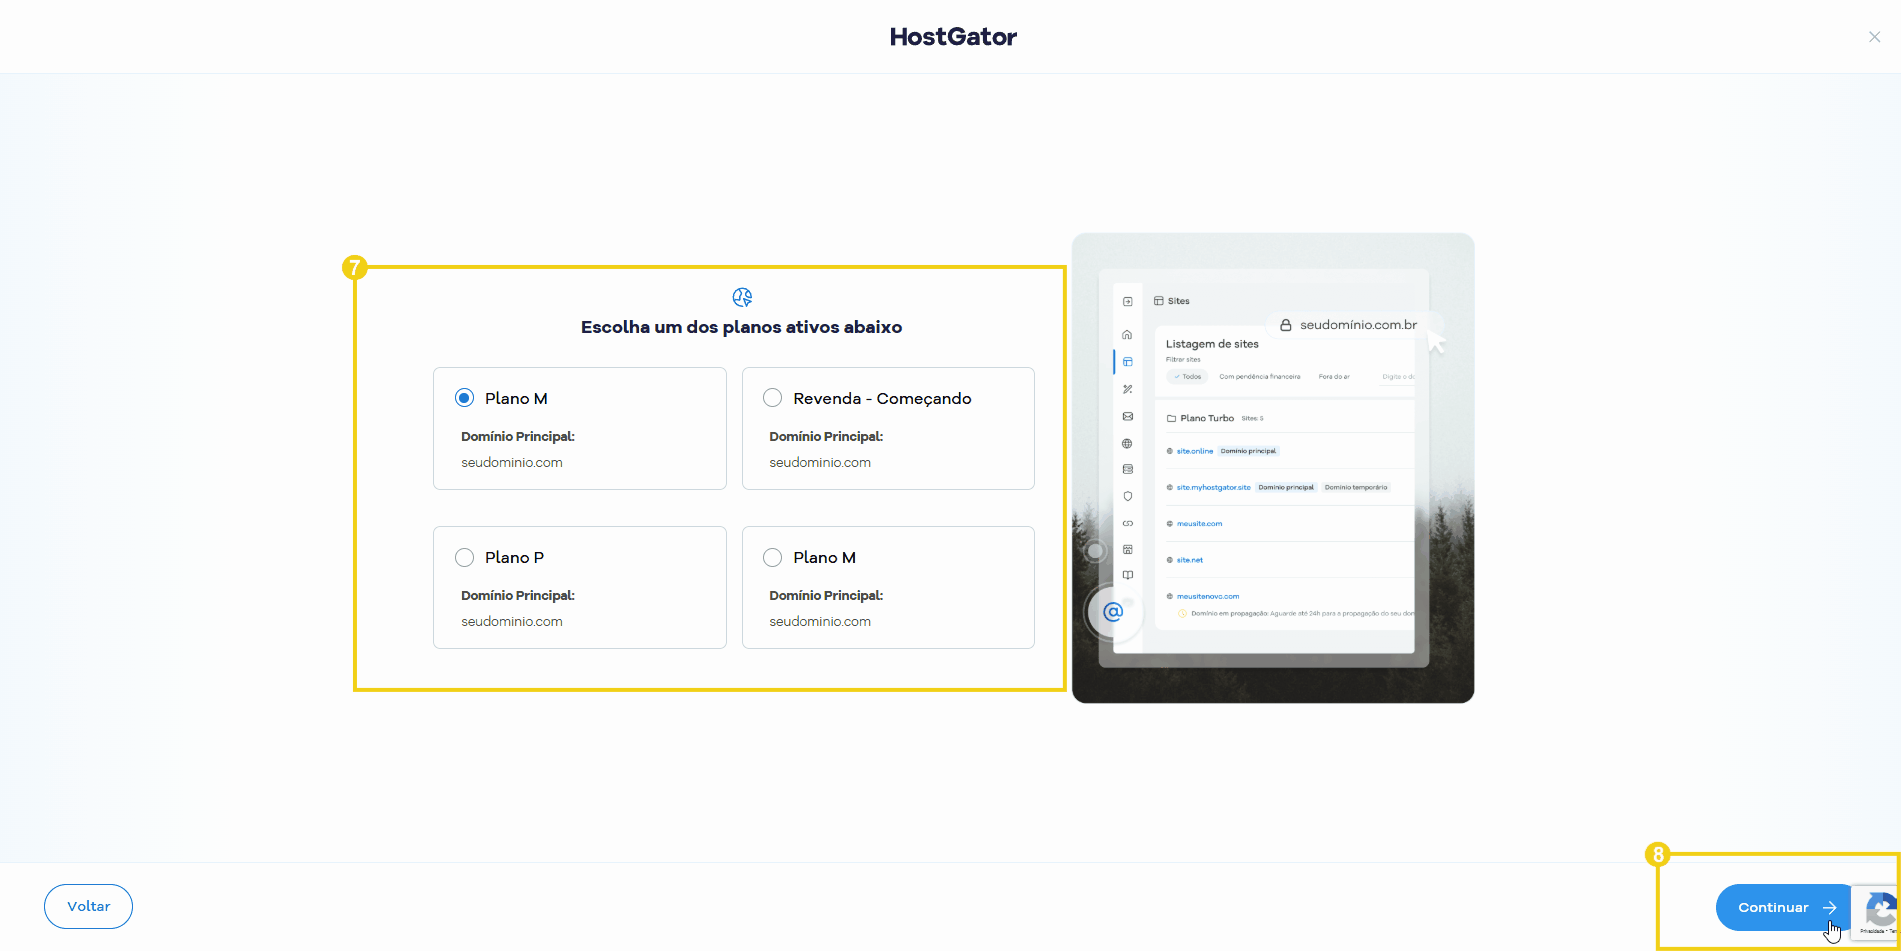Click the globe icon above the plan heading

click(742, 297)
